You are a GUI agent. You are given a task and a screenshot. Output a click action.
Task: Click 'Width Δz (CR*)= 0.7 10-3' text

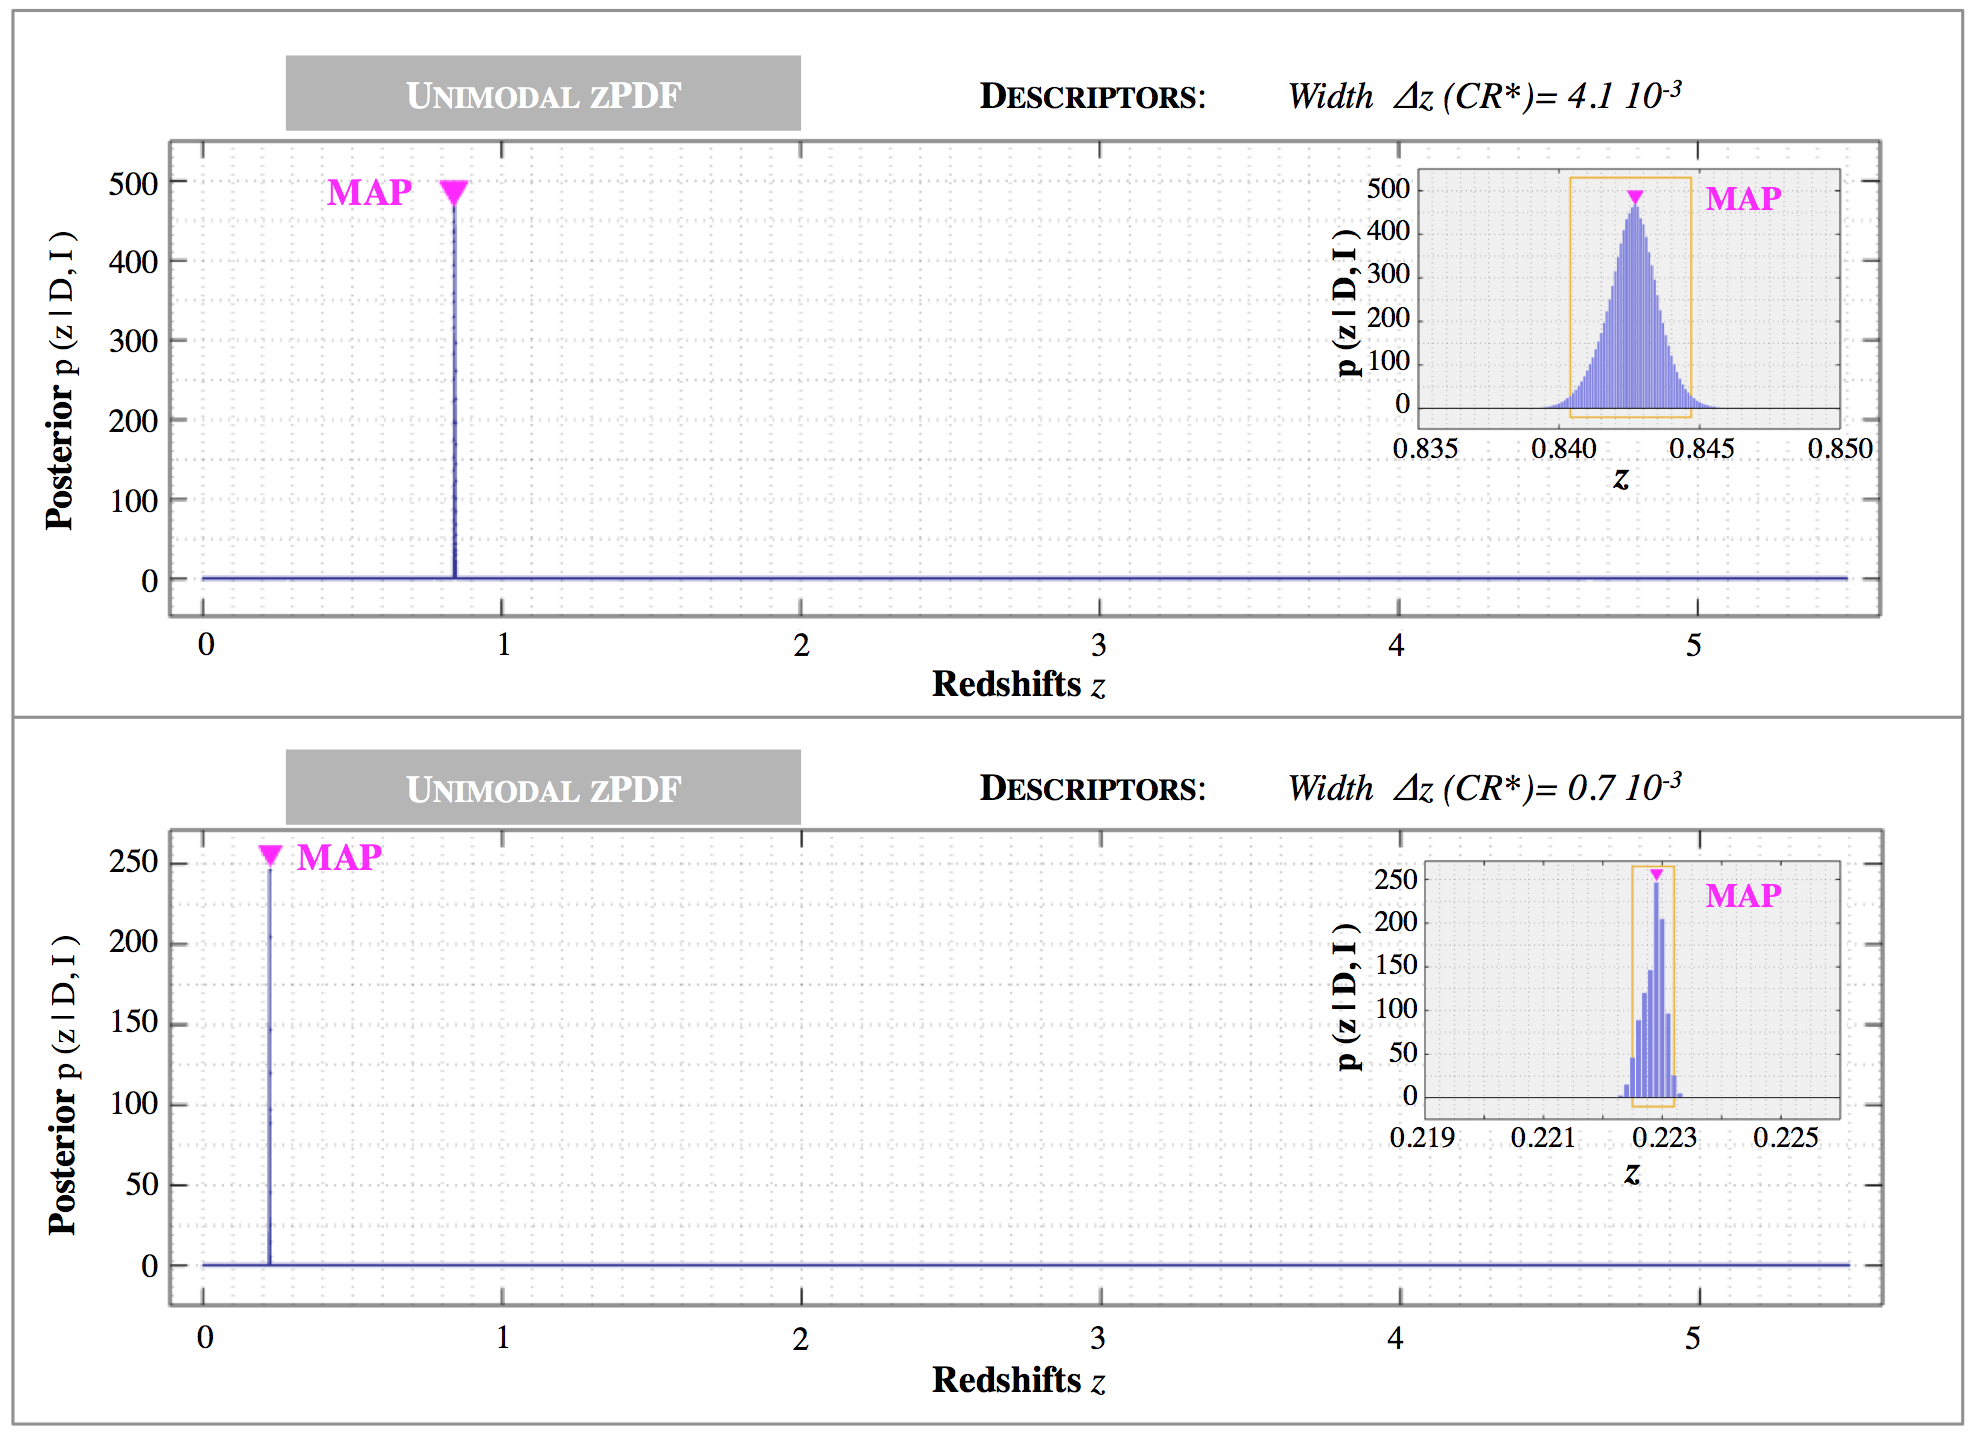point(1484,788)
